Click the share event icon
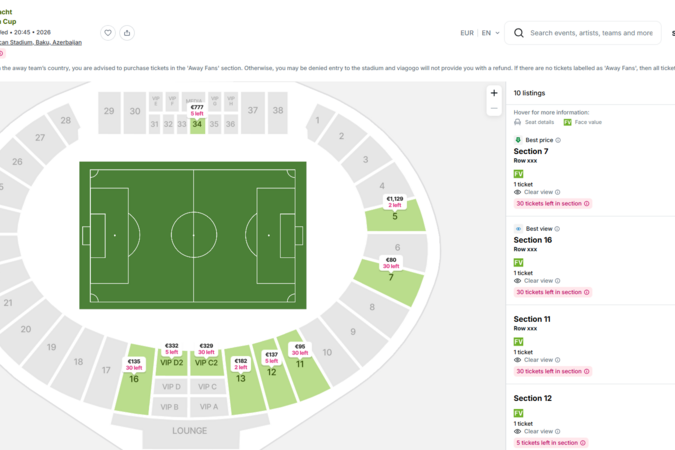This screenshot has height=450, width=675. click(x=127, y=33)
